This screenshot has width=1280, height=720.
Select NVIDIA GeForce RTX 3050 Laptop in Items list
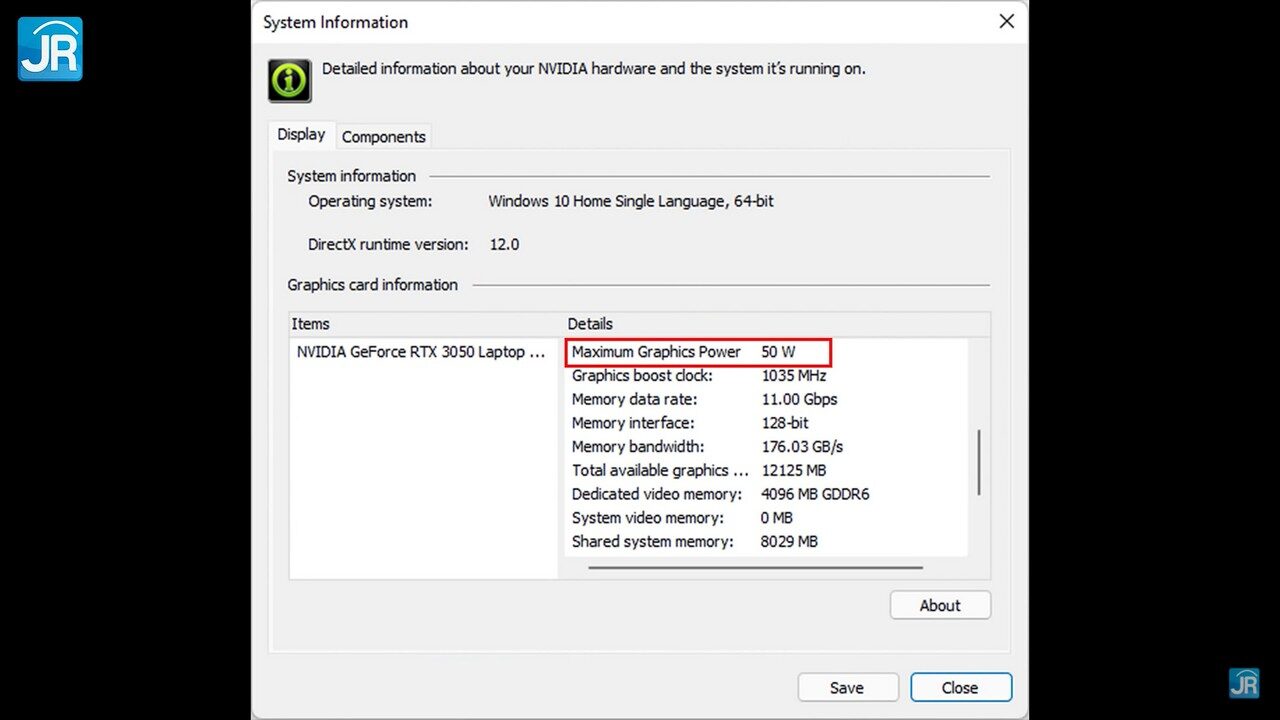pyautogui.click(x=421, y=352)
